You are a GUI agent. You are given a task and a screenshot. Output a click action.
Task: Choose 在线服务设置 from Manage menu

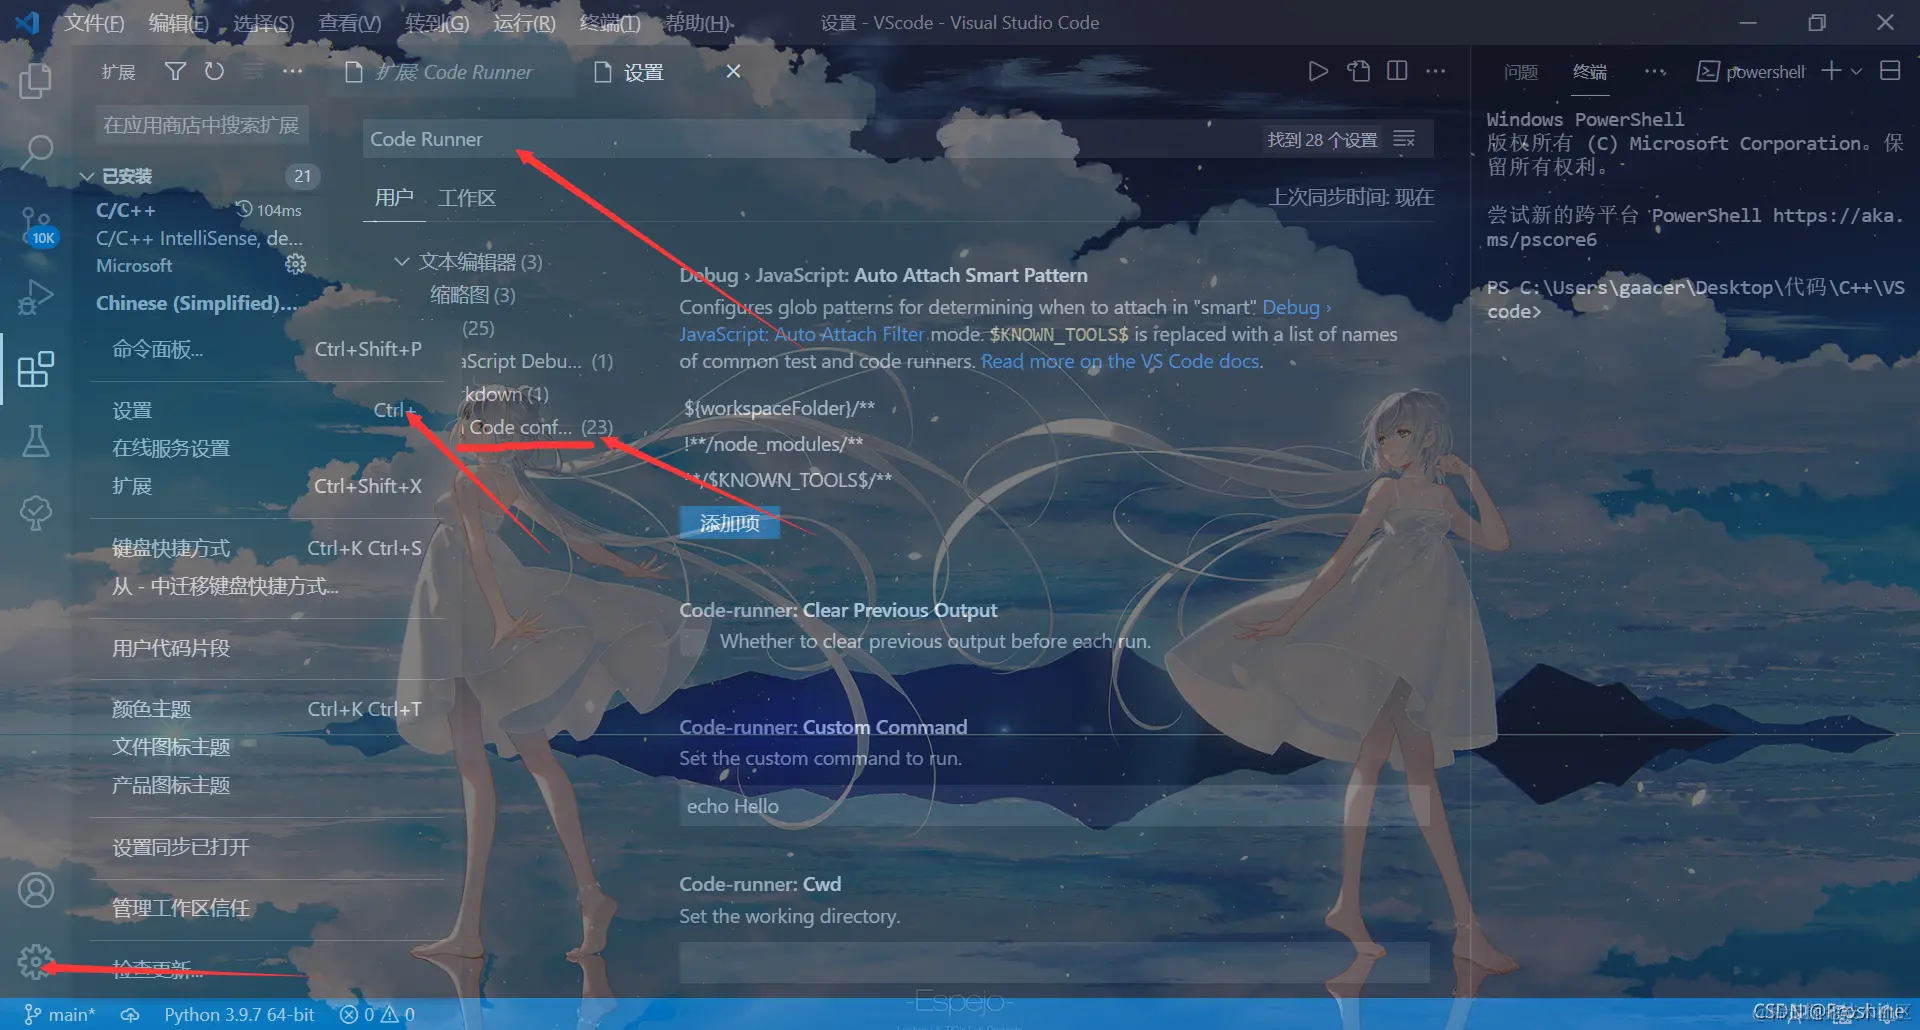pyautogui.click(x=267, y=448)
